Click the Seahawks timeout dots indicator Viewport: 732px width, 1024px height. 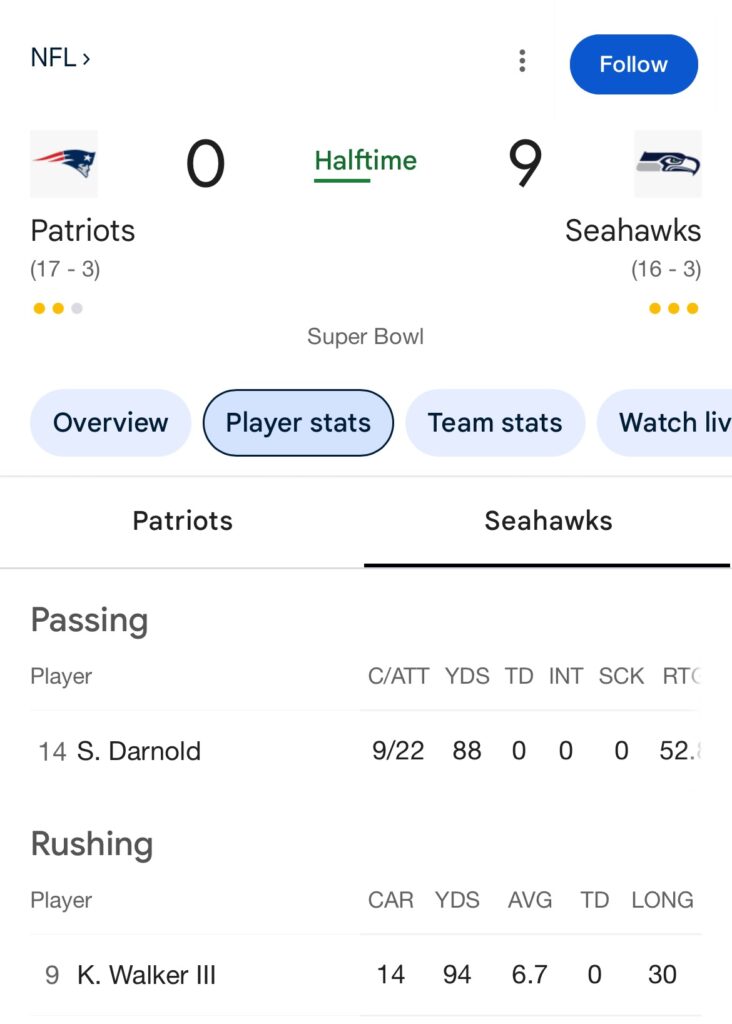[x=674, y=308]
